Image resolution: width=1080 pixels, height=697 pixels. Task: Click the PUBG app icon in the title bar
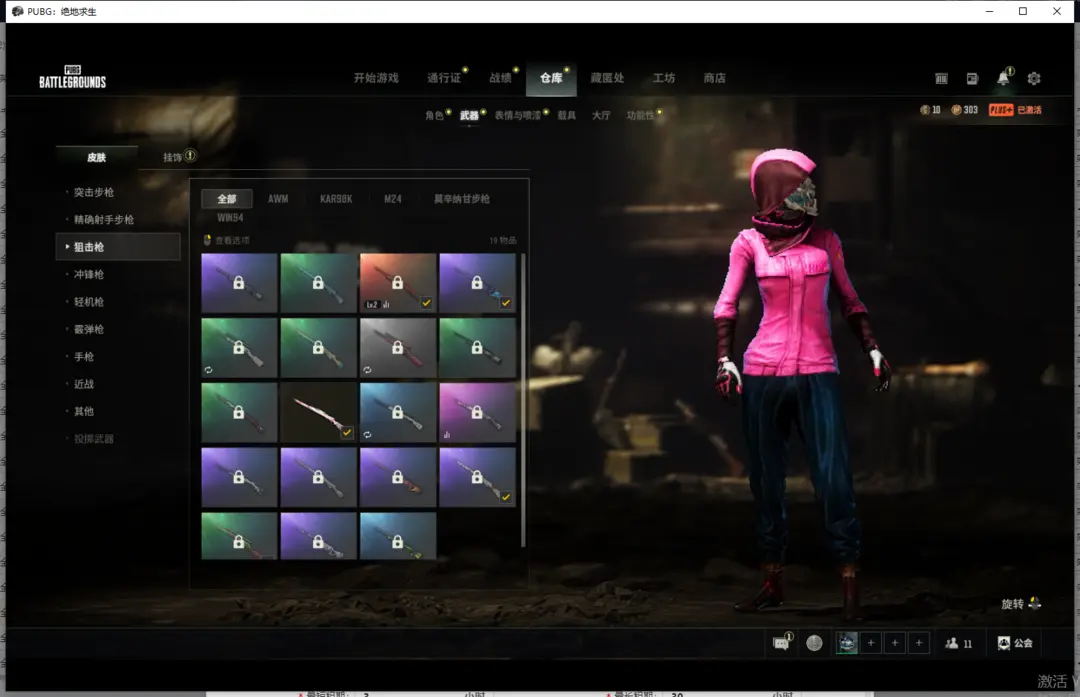[17, 11]
